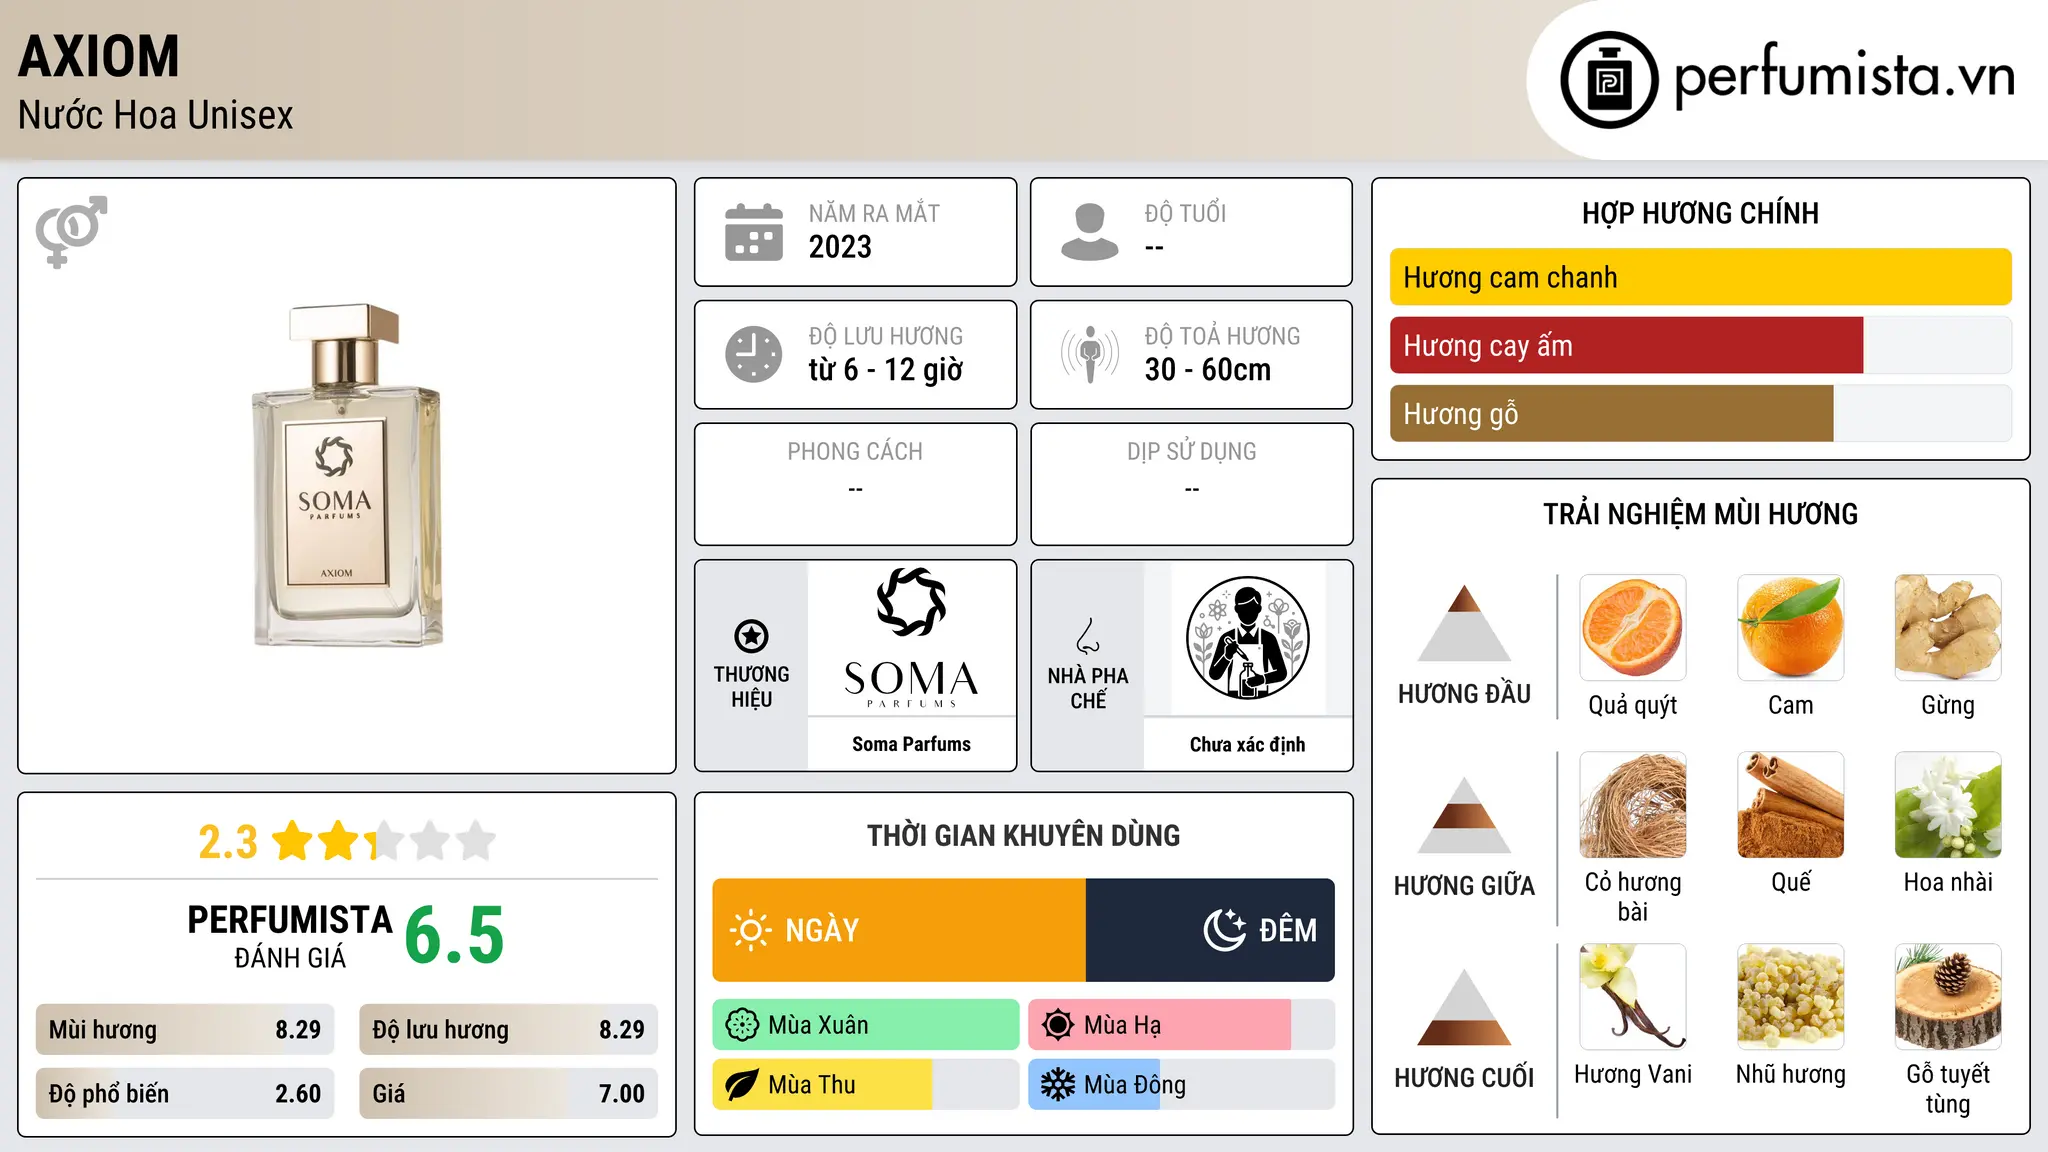Click the AXIOM perfume title
Viewport: 2048px width, 1152px height.
99,56
